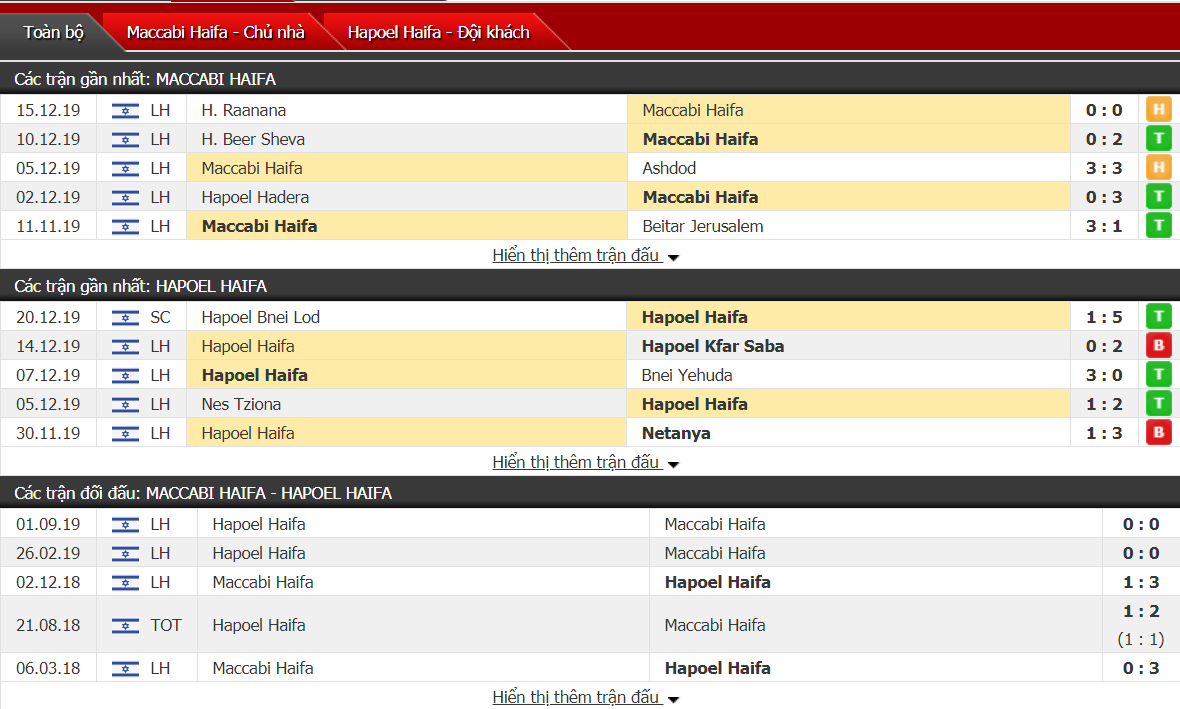The width and height of the screenshot is (1180, 709).
Task: Click Hapoel Kfar Saba team name
Action: click(713, 346)
